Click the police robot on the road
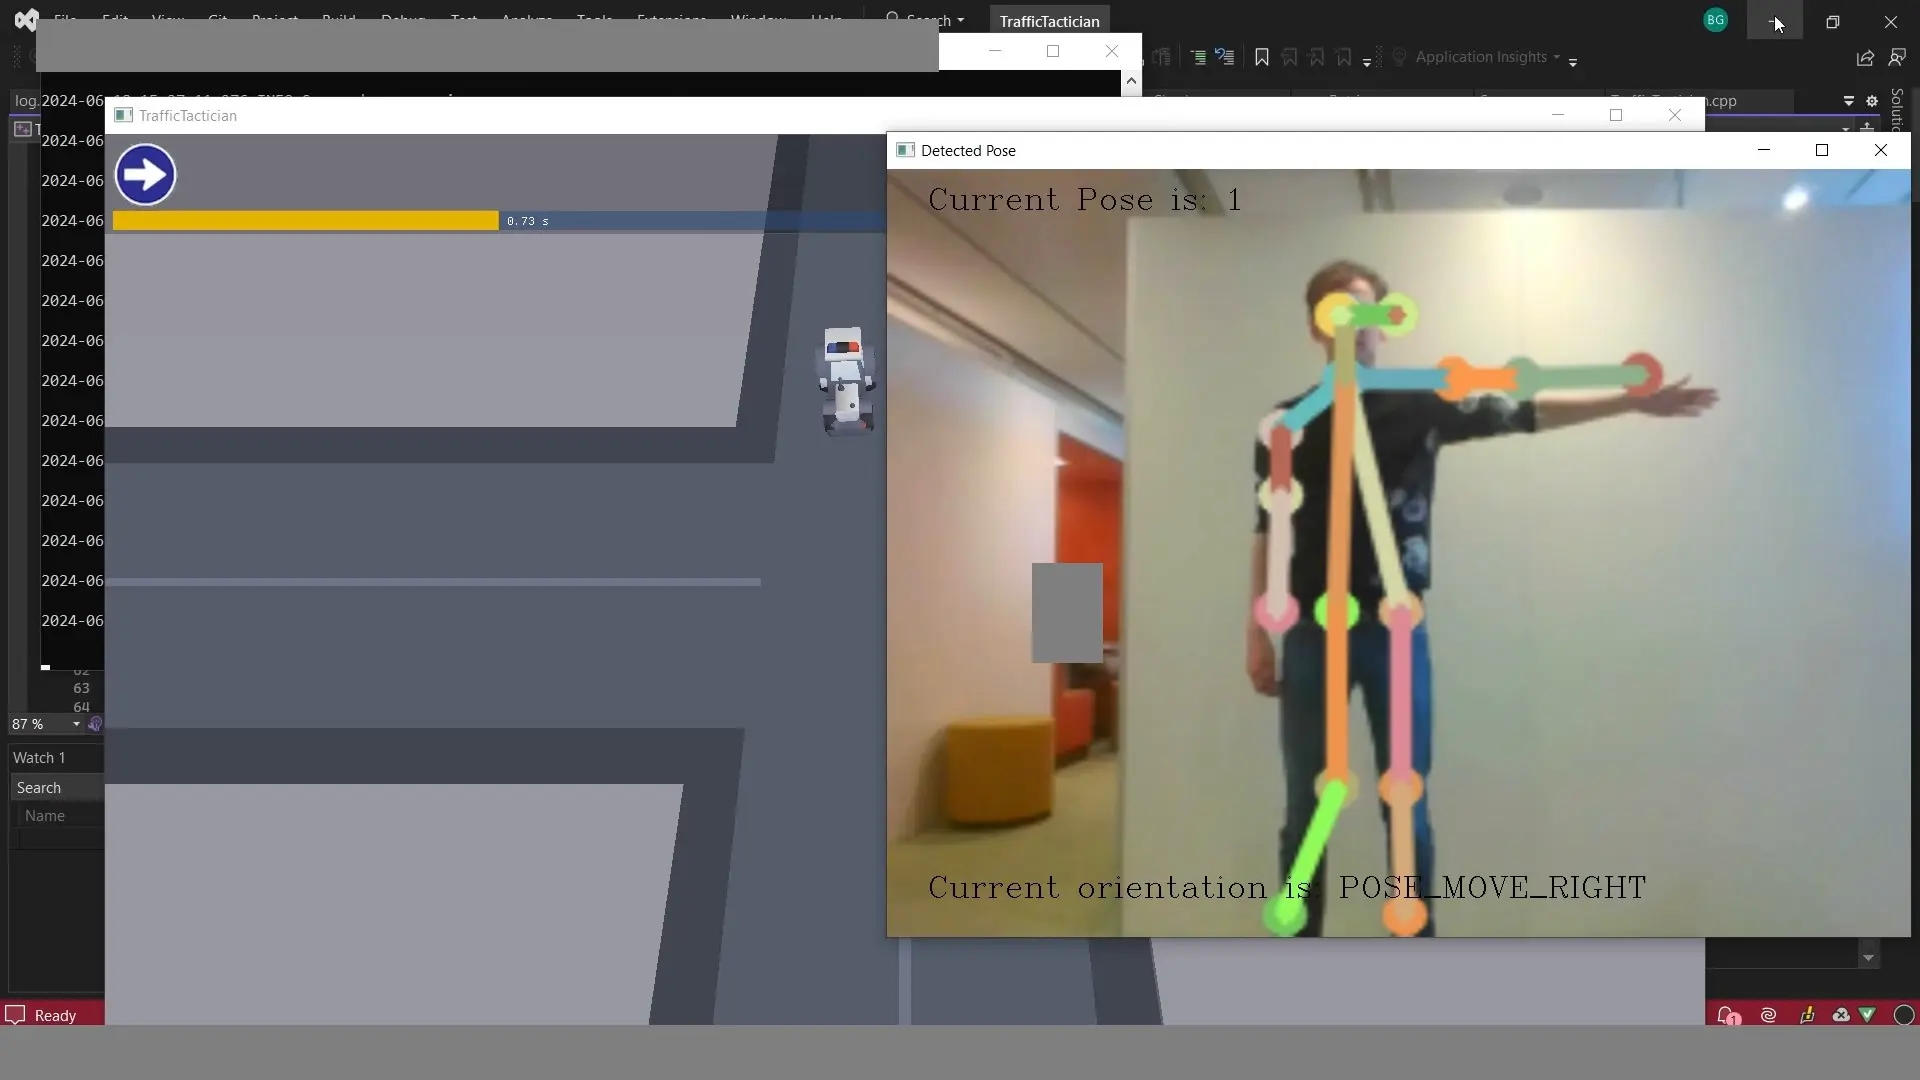This screenshot has height=1080, width=1920. [846, 381]
